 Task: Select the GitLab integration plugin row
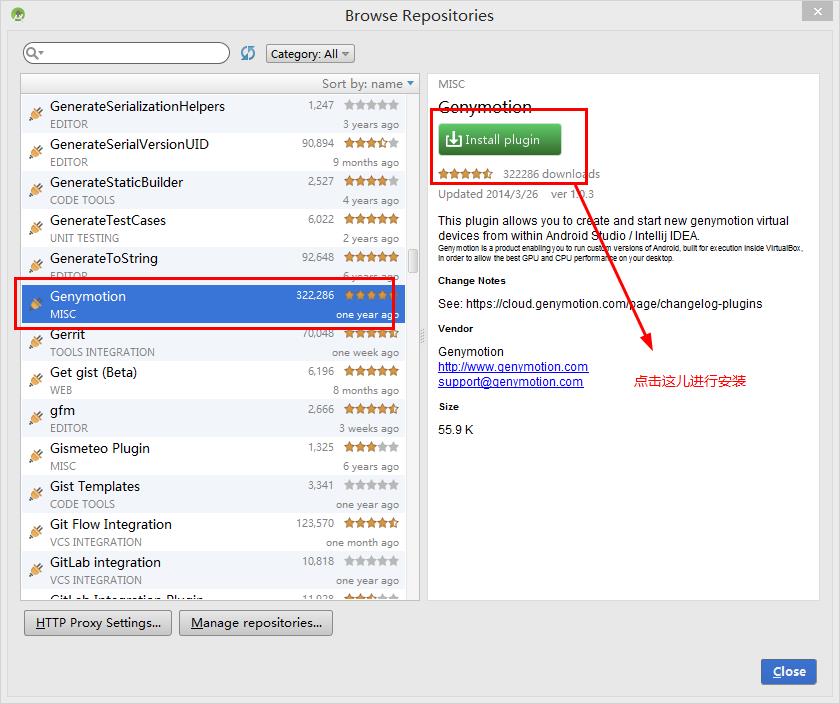point(213,571)
